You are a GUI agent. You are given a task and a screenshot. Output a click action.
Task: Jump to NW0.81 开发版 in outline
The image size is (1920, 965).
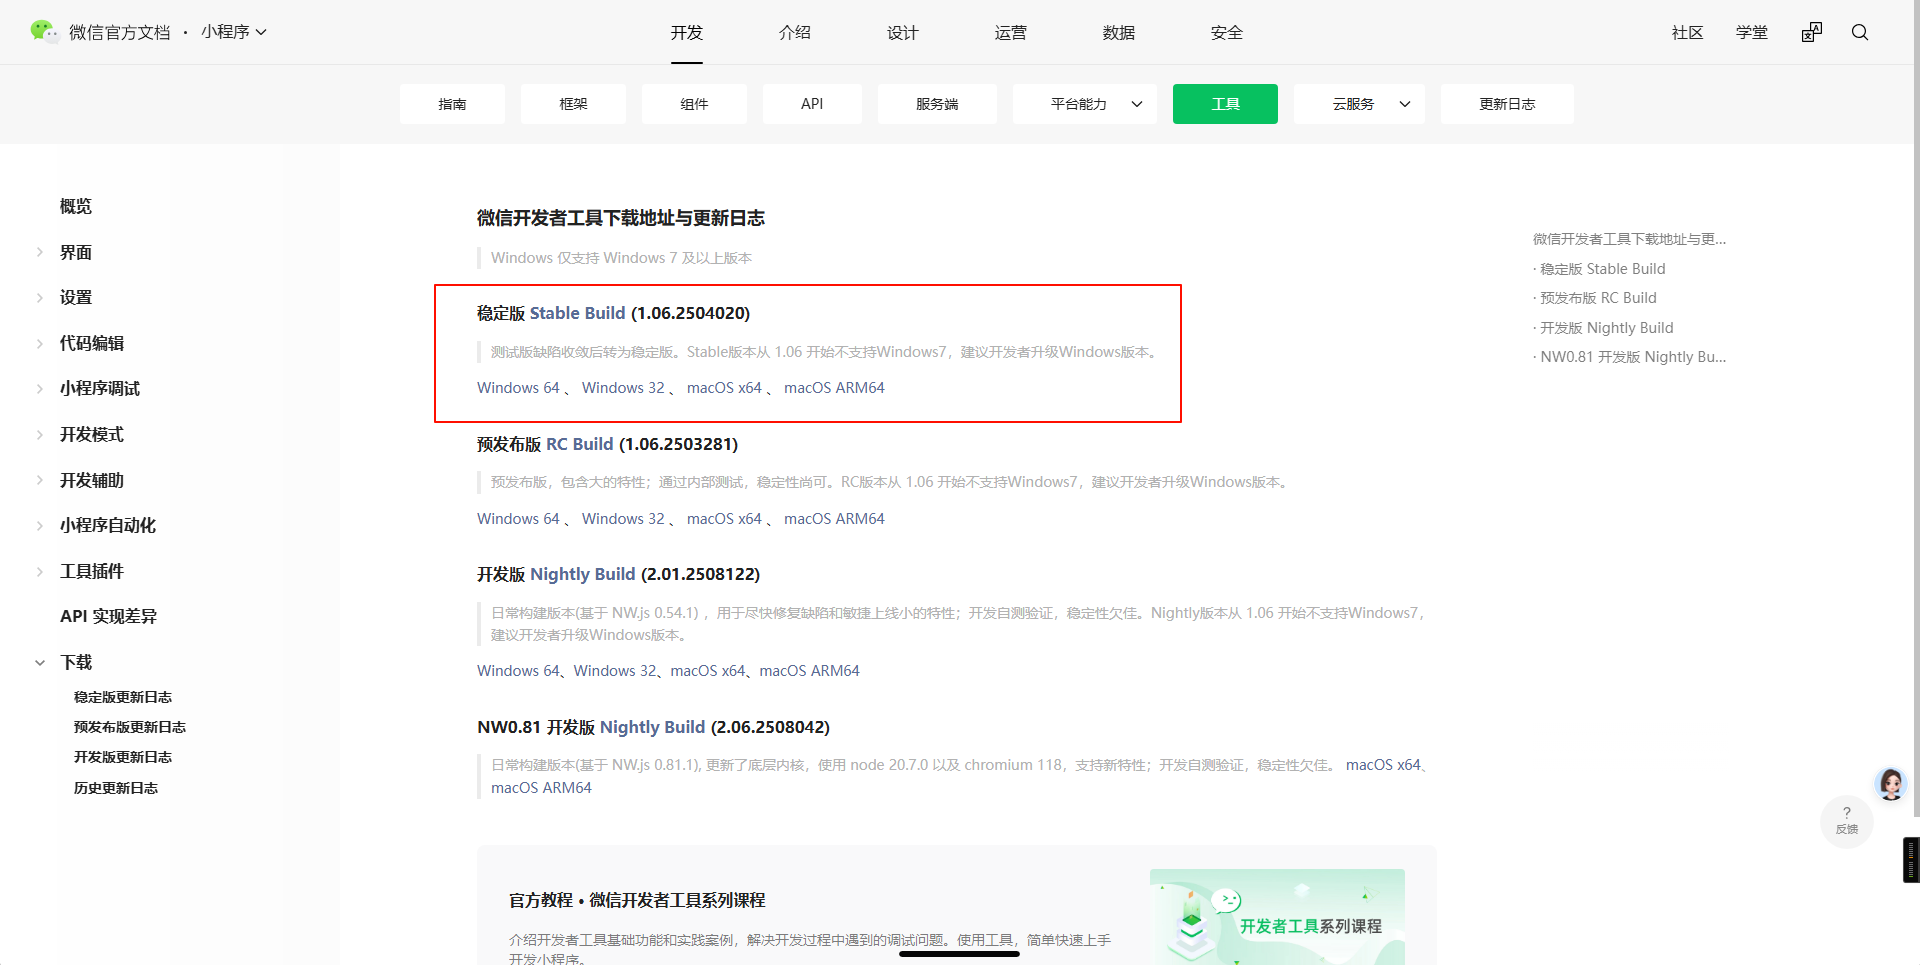click(x=1632, y=357)
